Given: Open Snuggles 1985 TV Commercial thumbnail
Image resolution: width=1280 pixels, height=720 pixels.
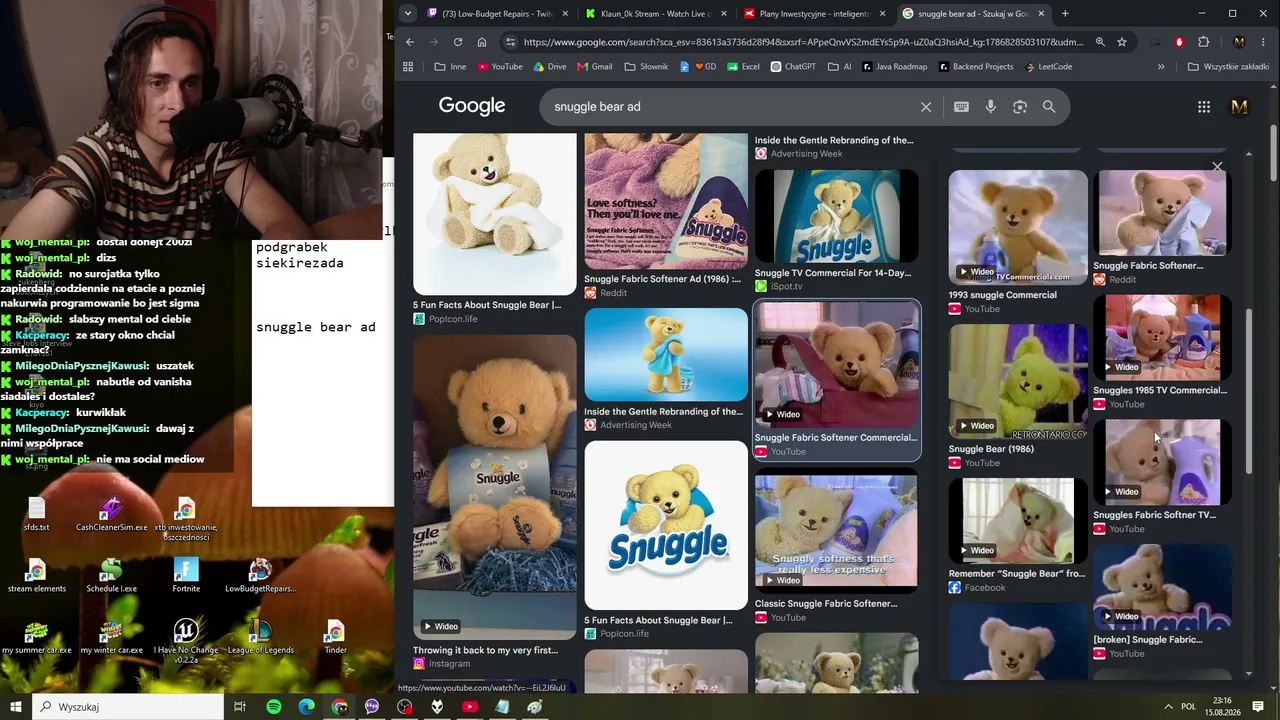Looking at the screenshot, I should pos(1162,337).
